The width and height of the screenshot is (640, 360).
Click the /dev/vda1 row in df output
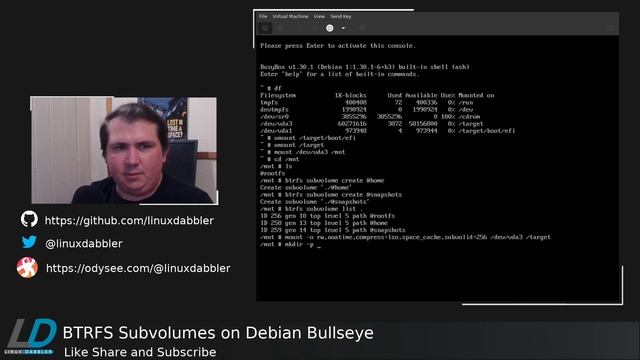pos(387,131)
